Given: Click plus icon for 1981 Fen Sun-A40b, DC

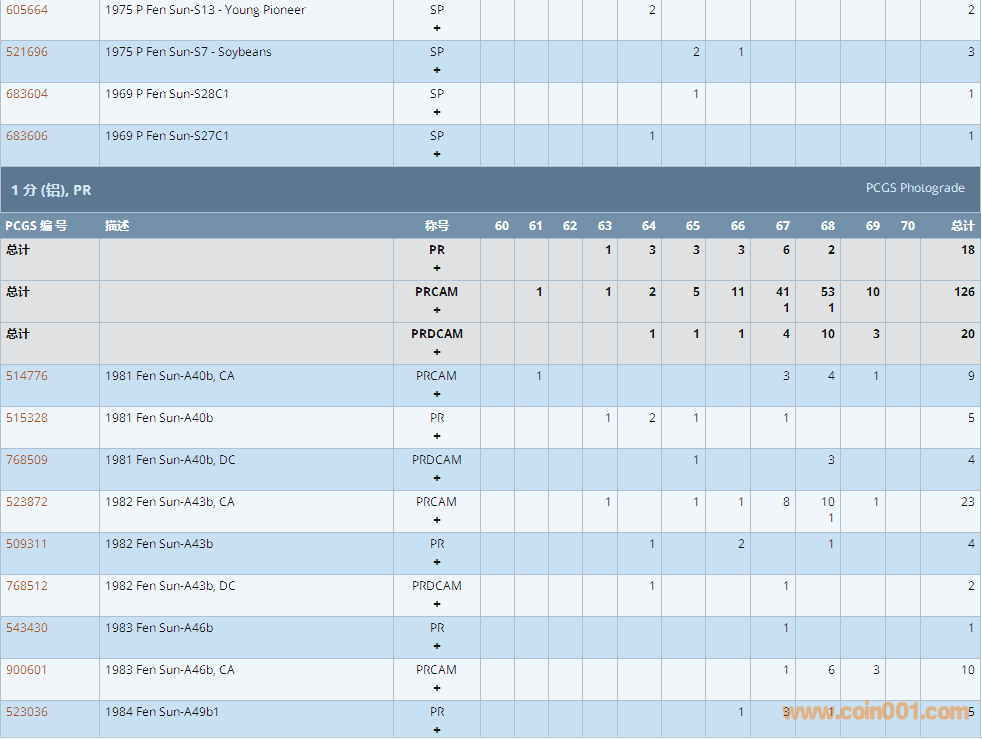Looking at the screenshot, I should (x=437, y=478).
